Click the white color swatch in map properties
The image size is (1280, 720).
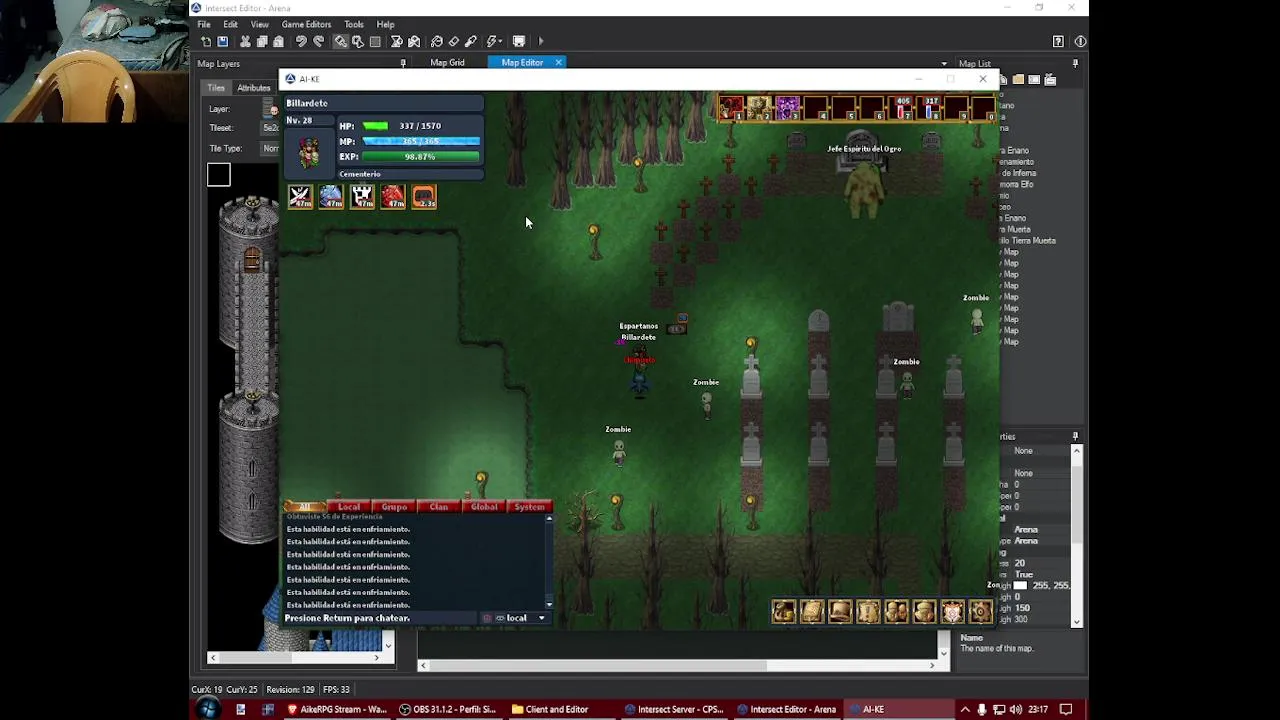coord(1020,585)
